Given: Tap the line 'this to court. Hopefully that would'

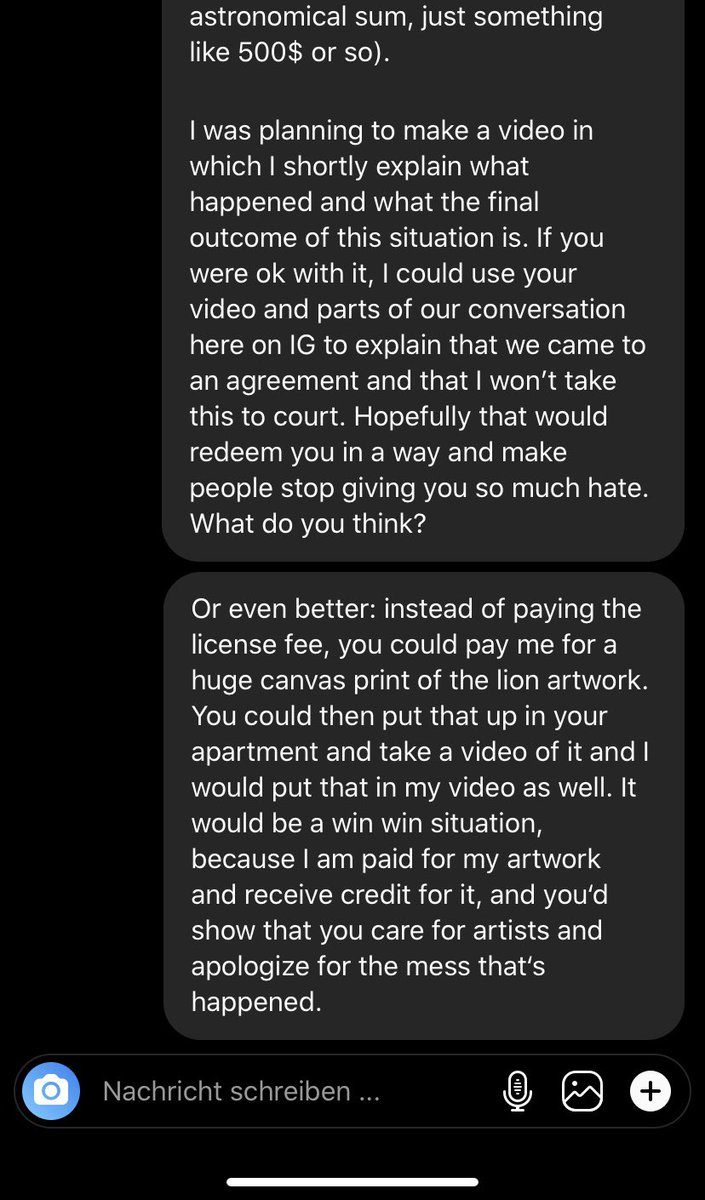Looking at the screenshot, I should 398,416.
